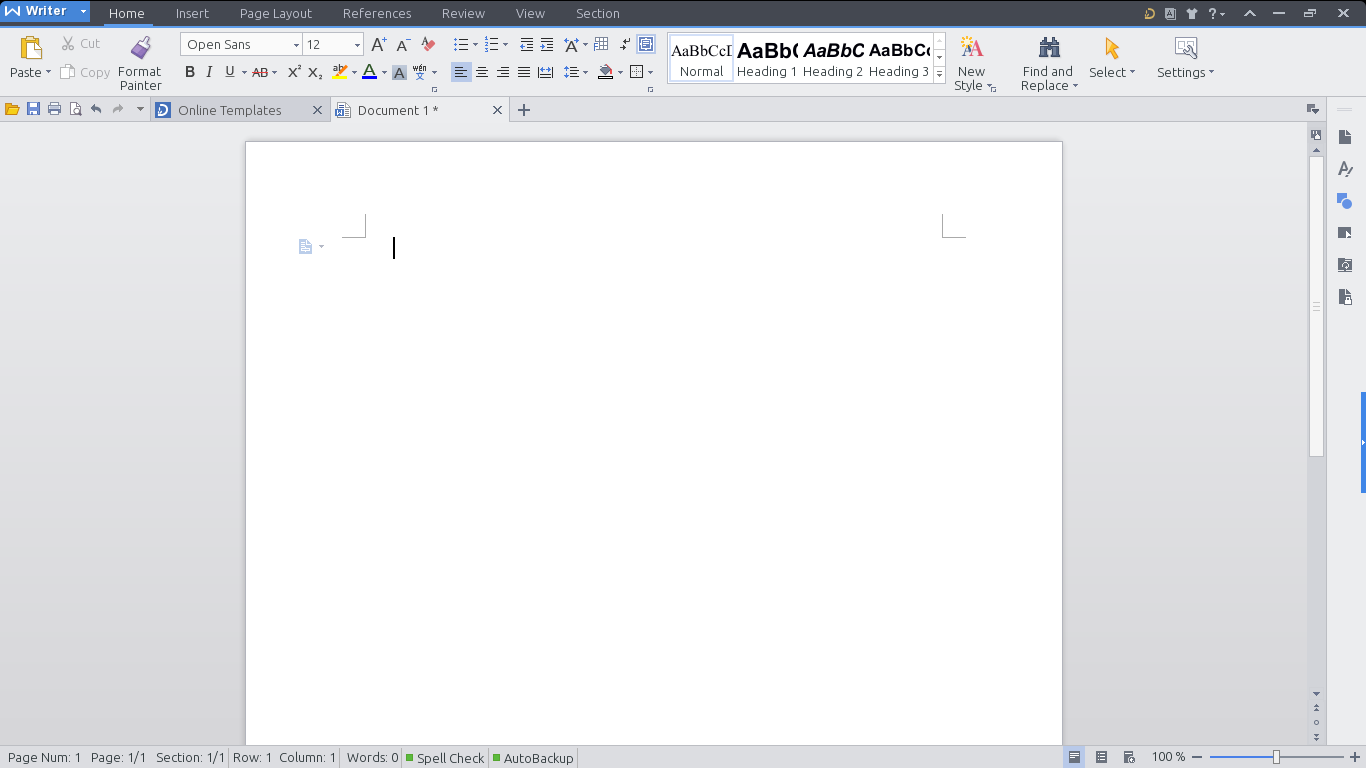
Task: Open the font color dropdown arrow
Action: coord(384,72)
